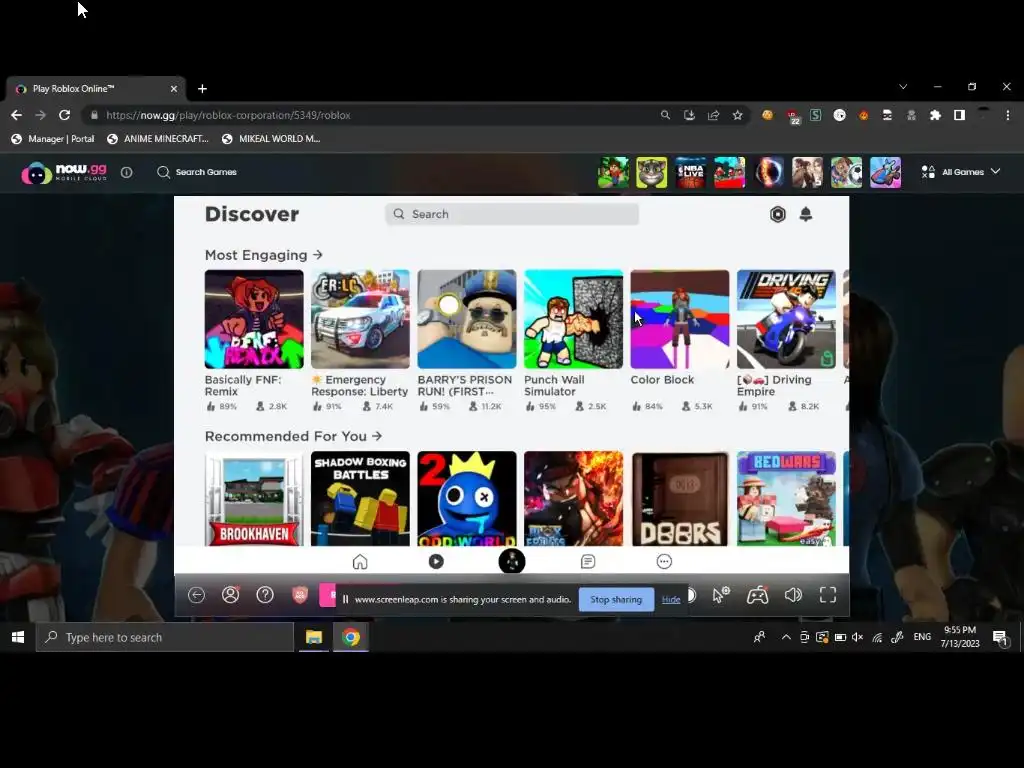Open the Brookhaven game thumbnail

(254, 499)
